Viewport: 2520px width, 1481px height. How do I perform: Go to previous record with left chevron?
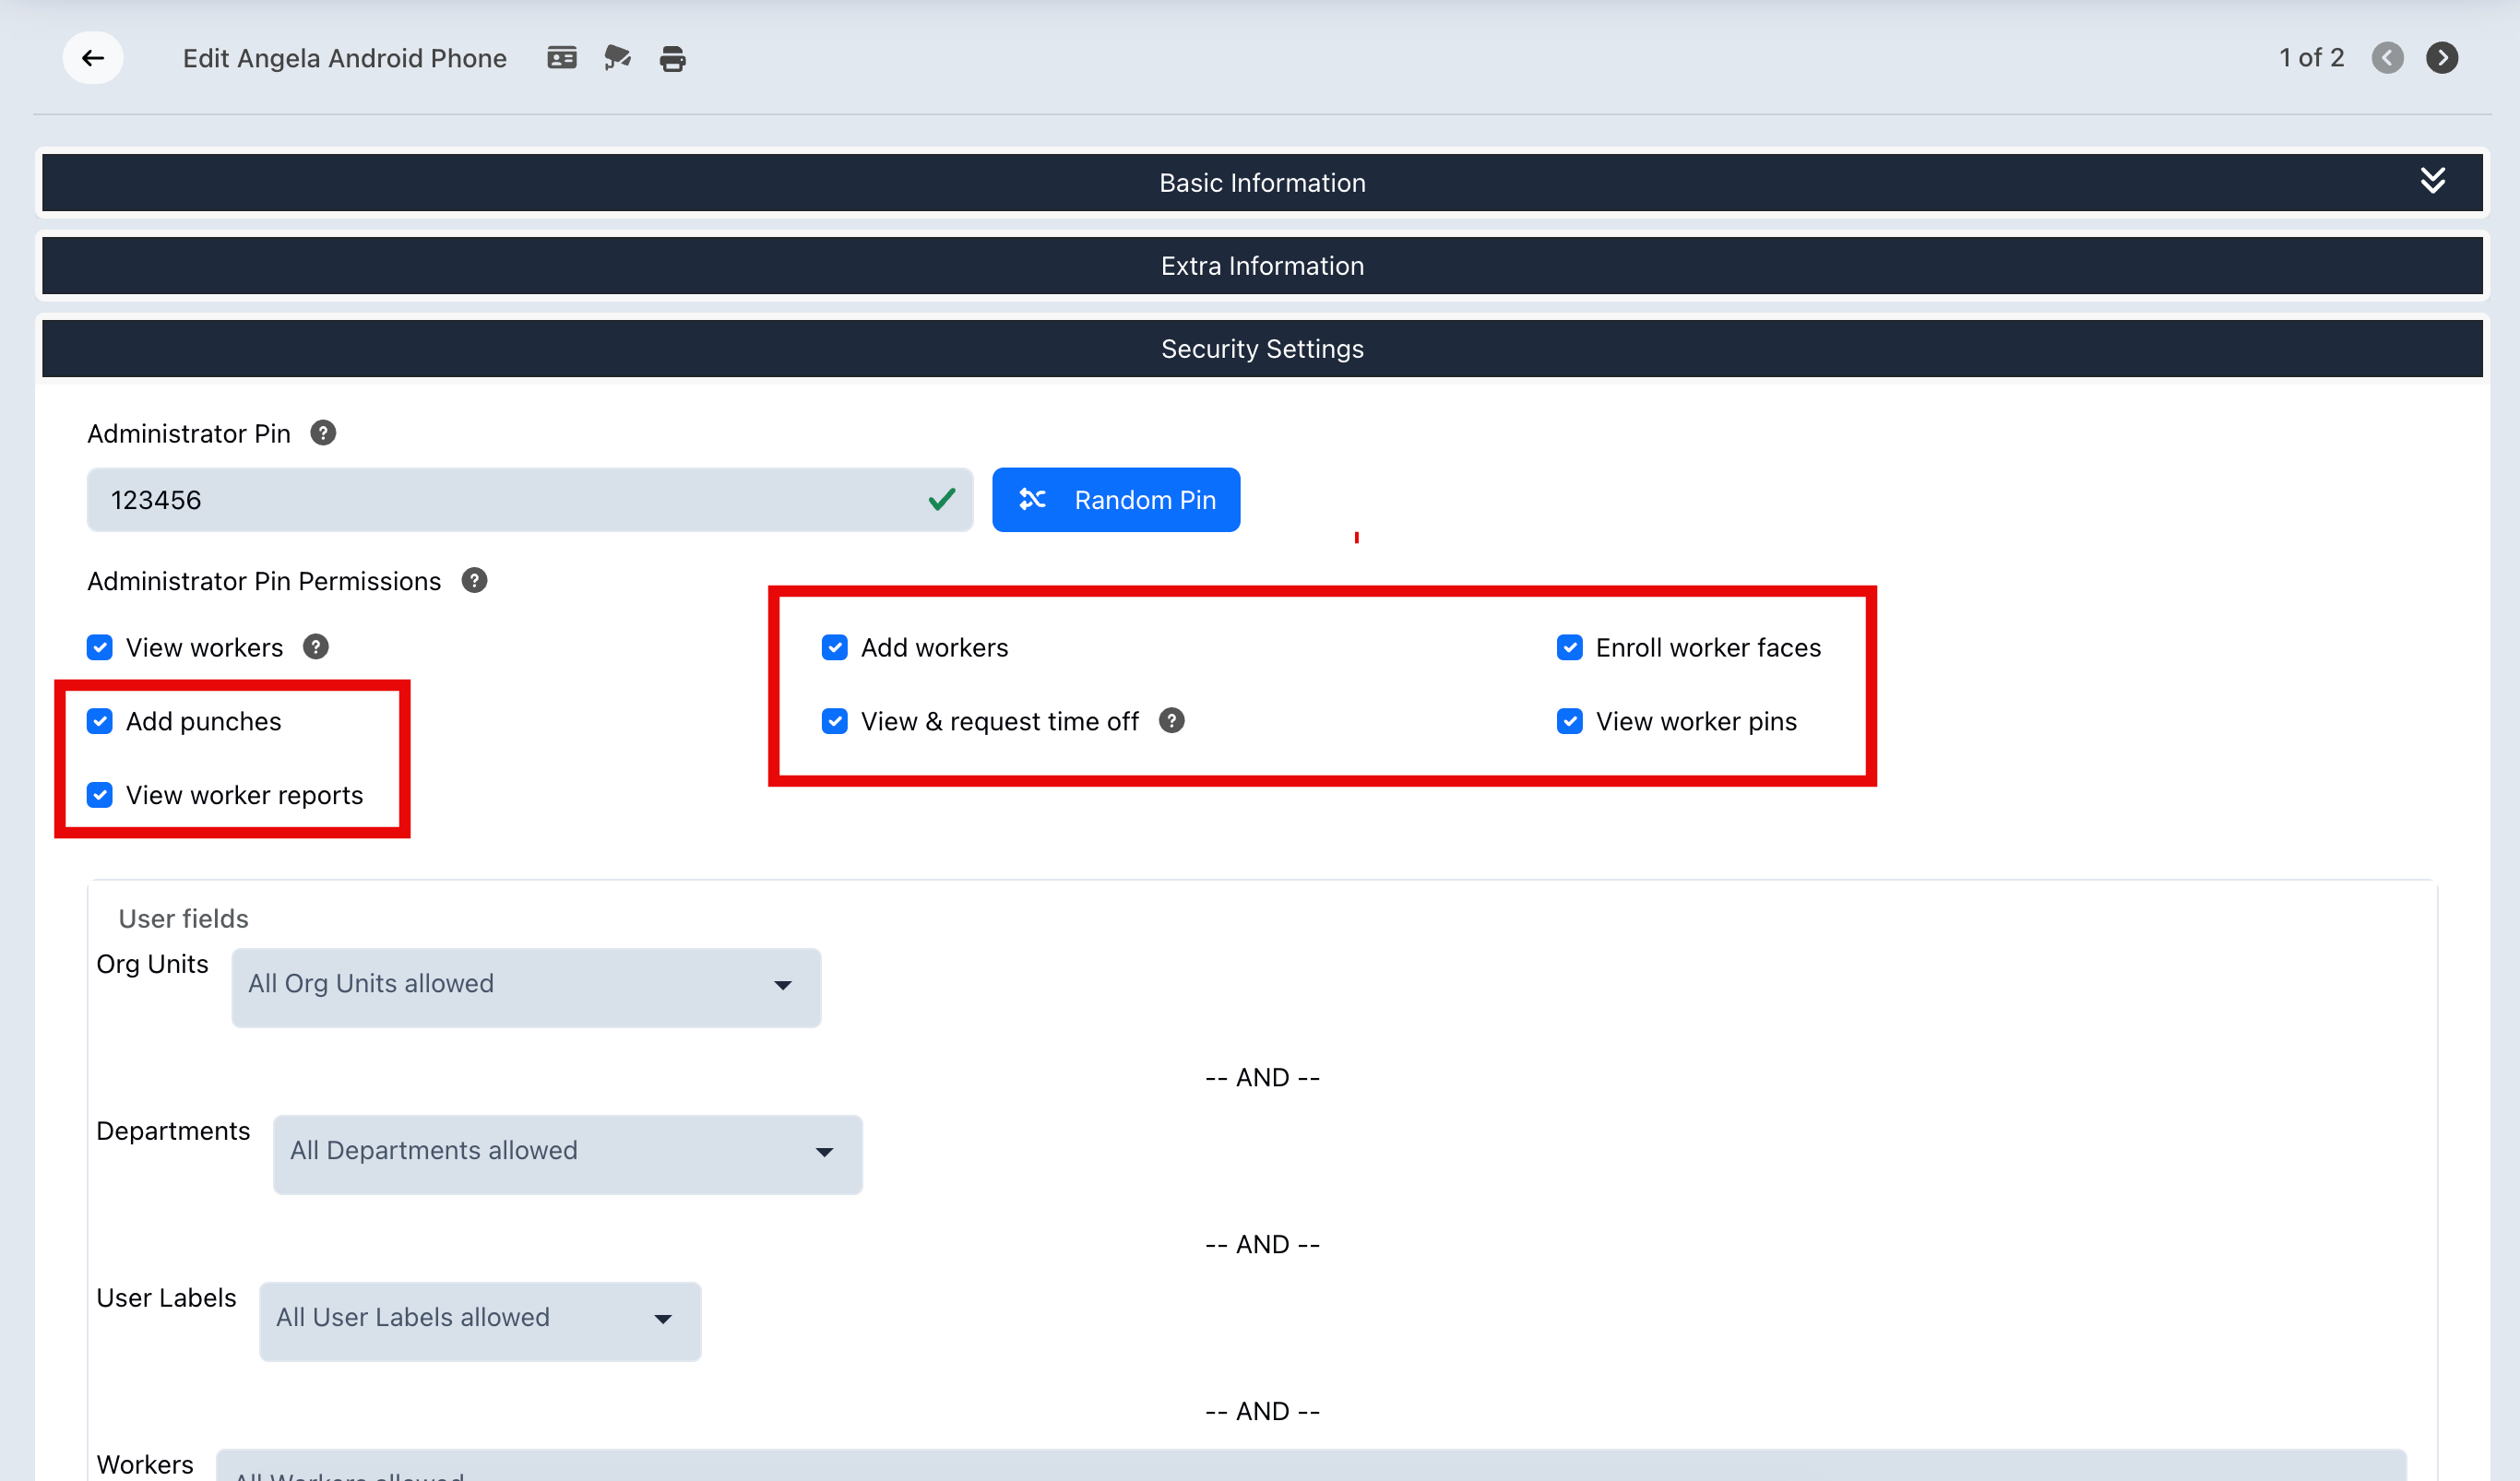[x=2388, y=58]
